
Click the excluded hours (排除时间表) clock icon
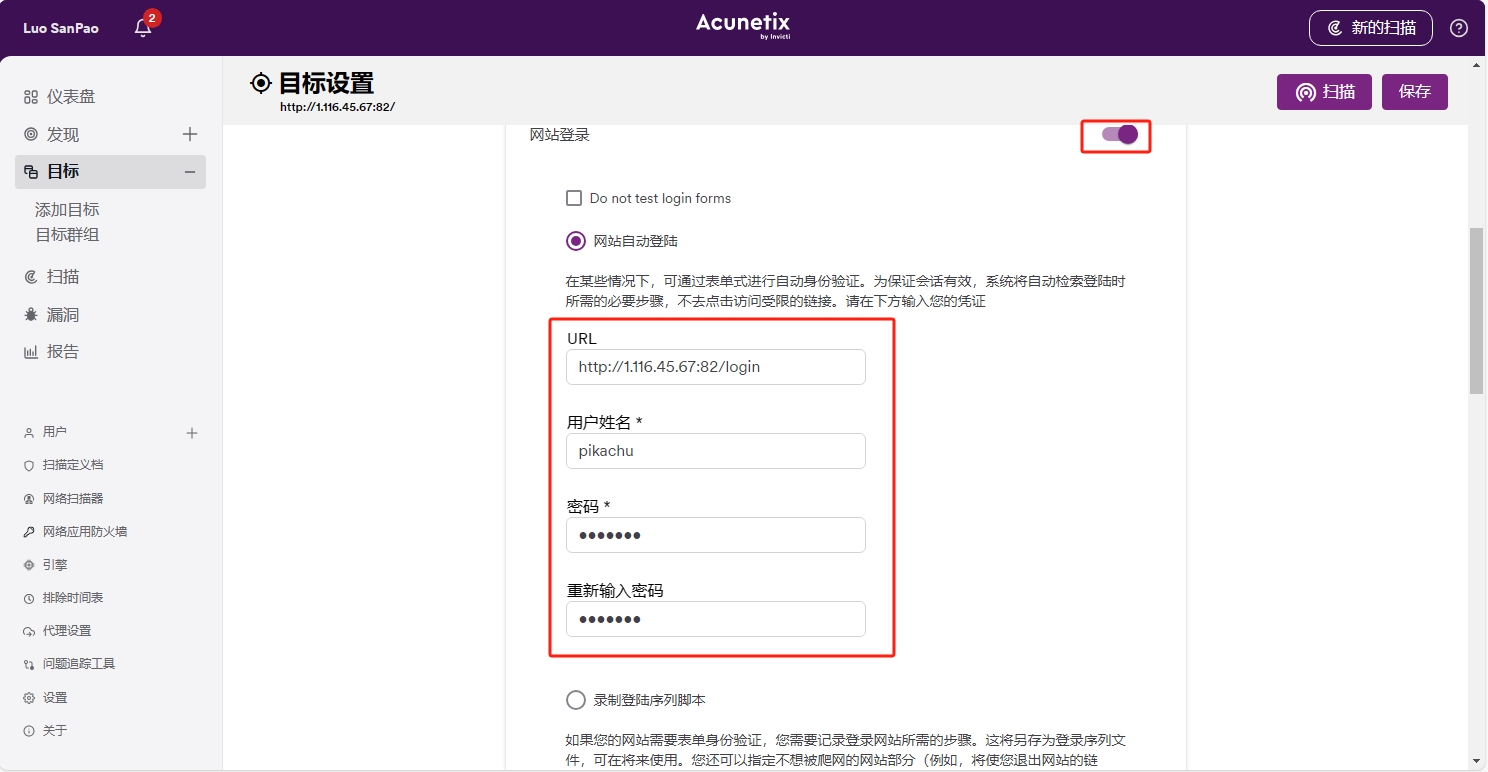tap(29, 598)
